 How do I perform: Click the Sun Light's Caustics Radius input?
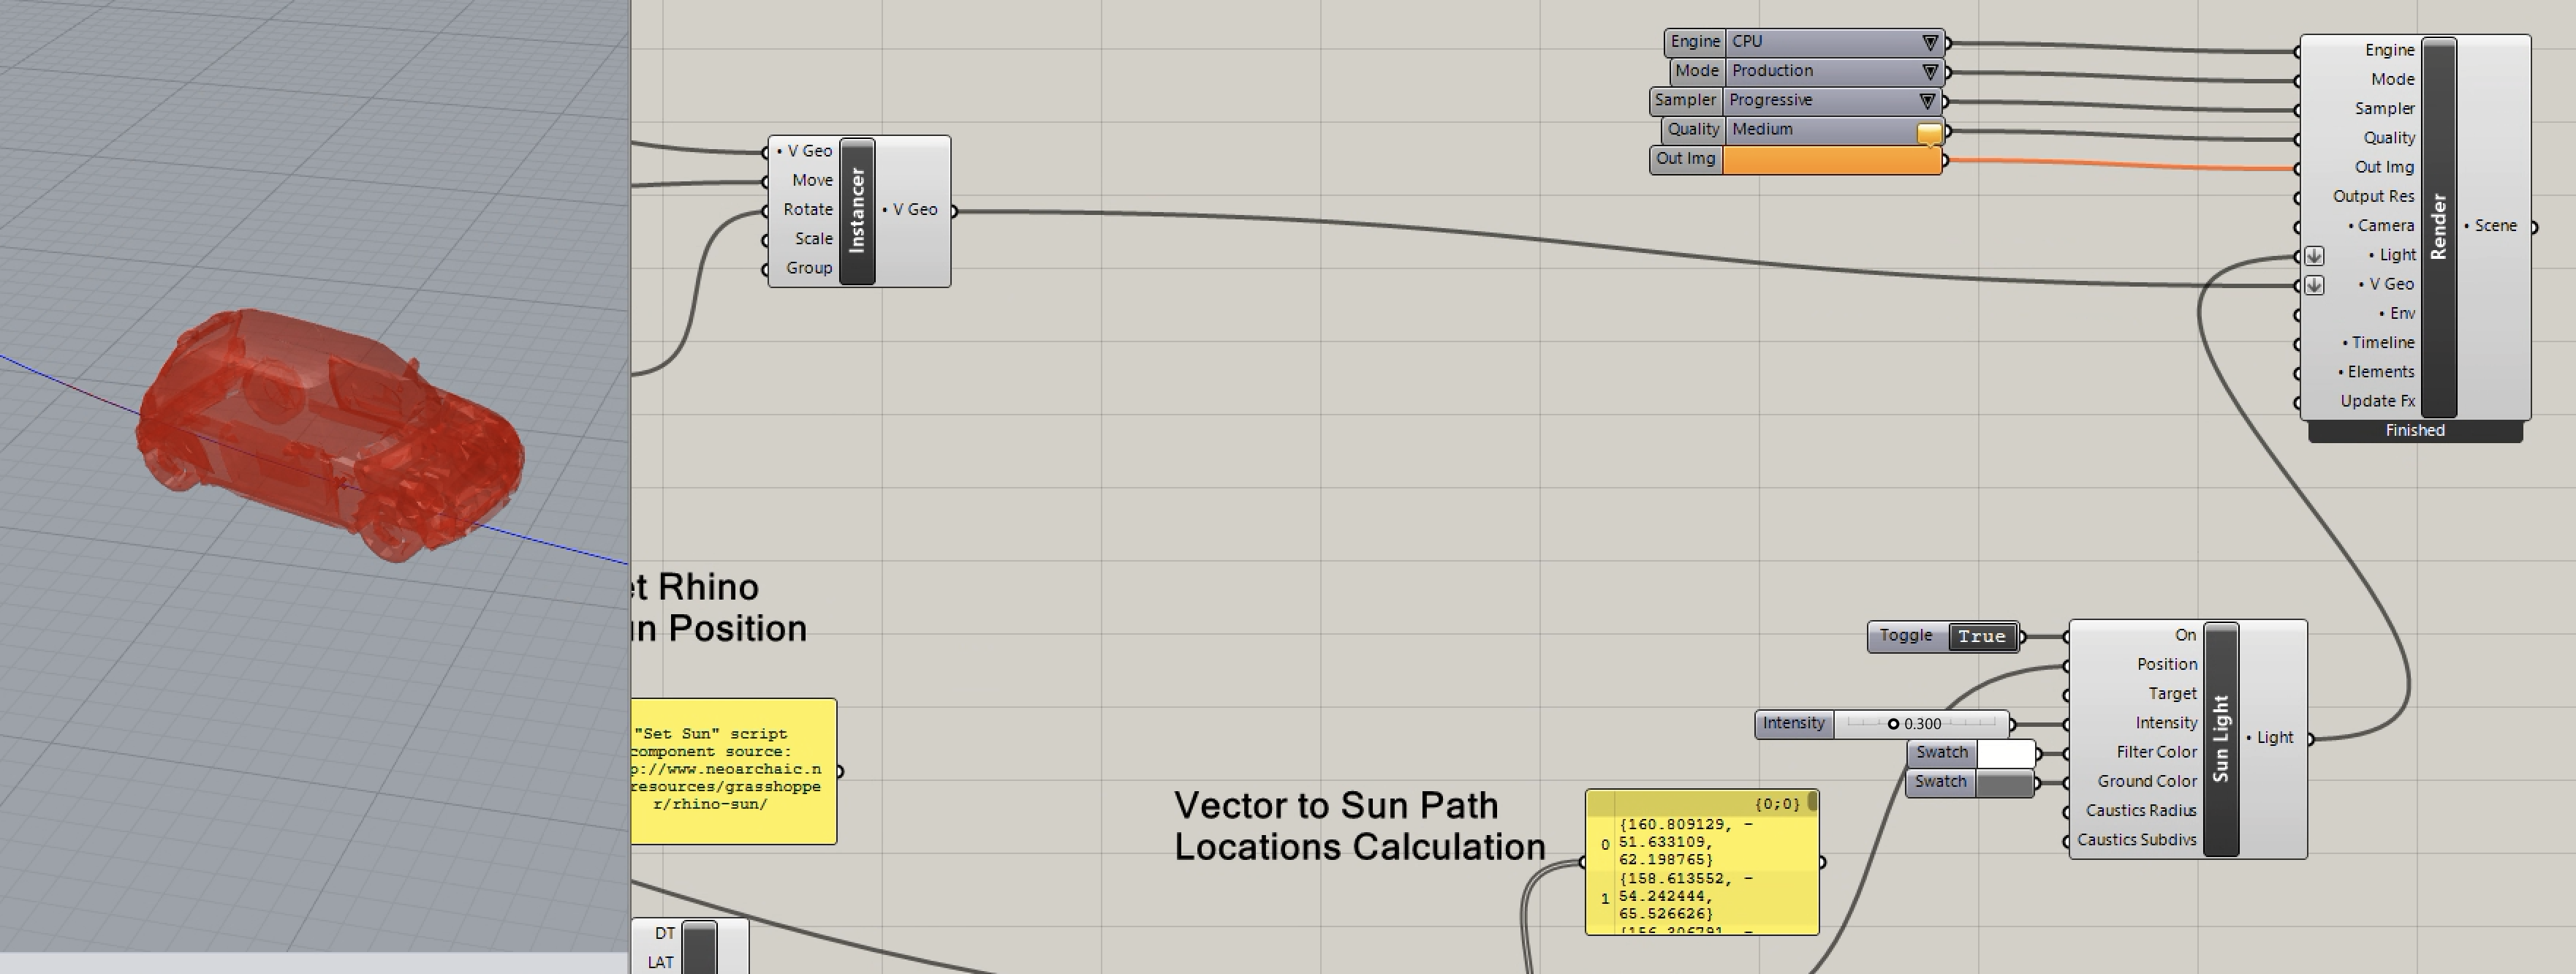[2140, 810]
